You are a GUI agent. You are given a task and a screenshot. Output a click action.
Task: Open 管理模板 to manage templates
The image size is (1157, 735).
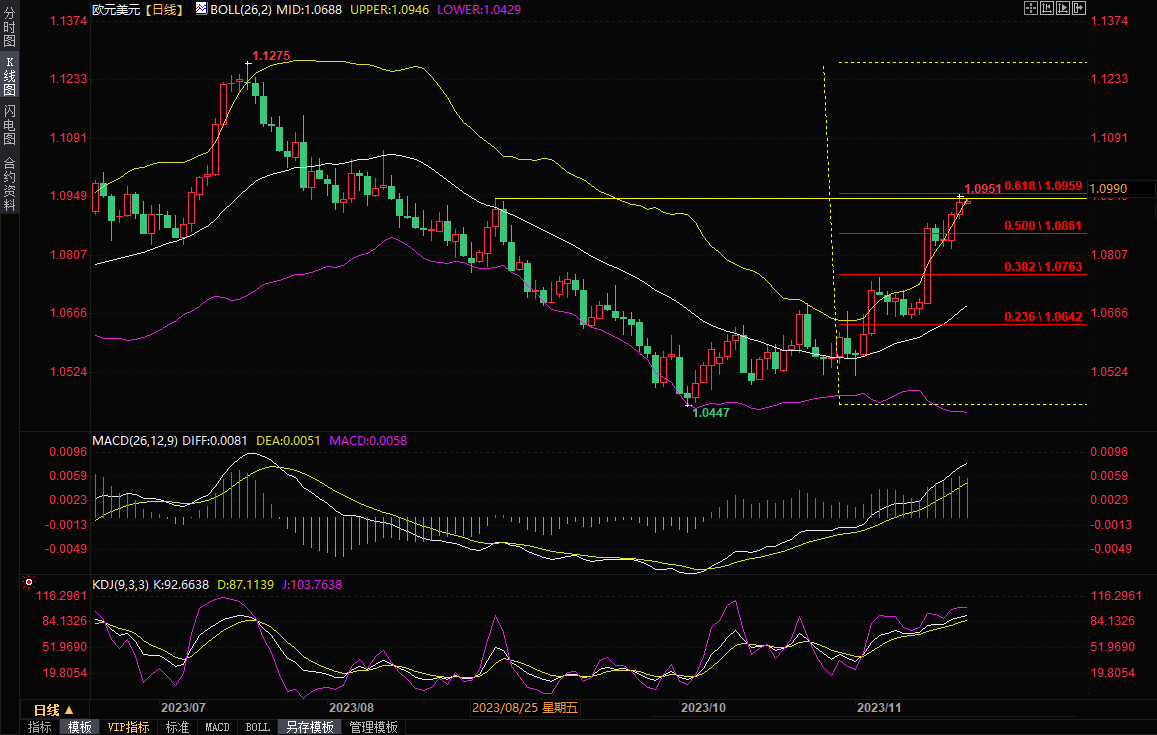(373, 727)
